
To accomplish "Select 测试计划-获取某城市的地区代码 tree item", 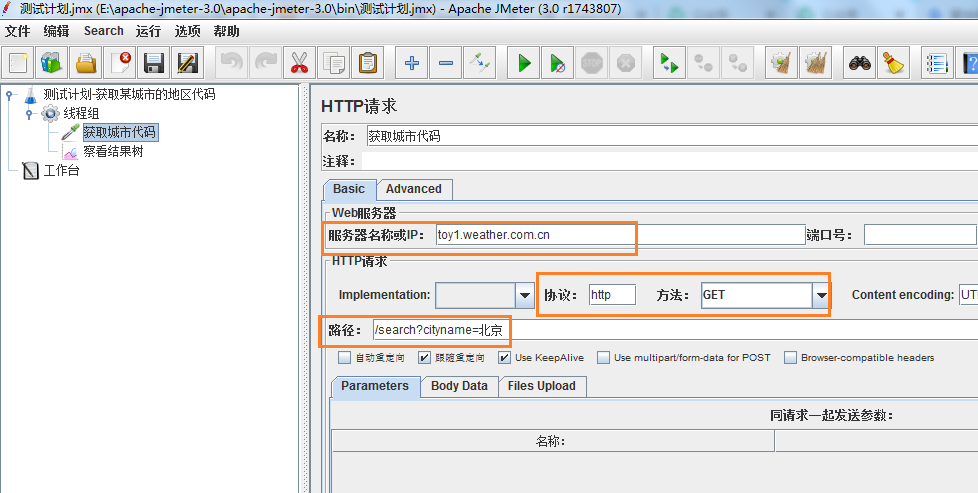I will click(129, 95).
